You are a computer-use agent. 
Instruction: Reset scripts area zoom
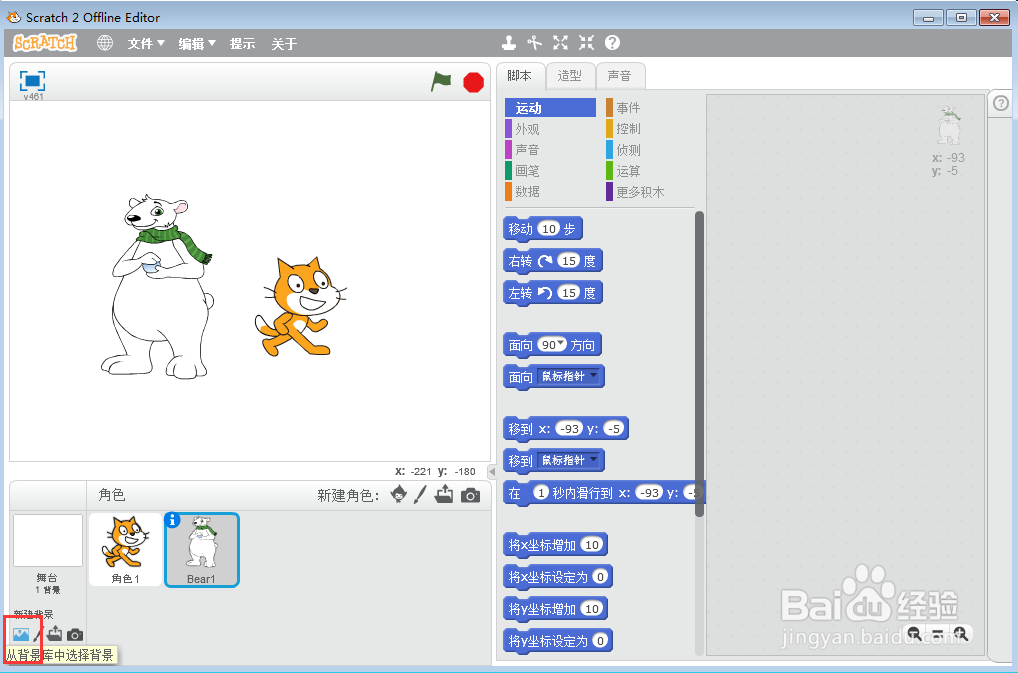(x=937, y=633)
